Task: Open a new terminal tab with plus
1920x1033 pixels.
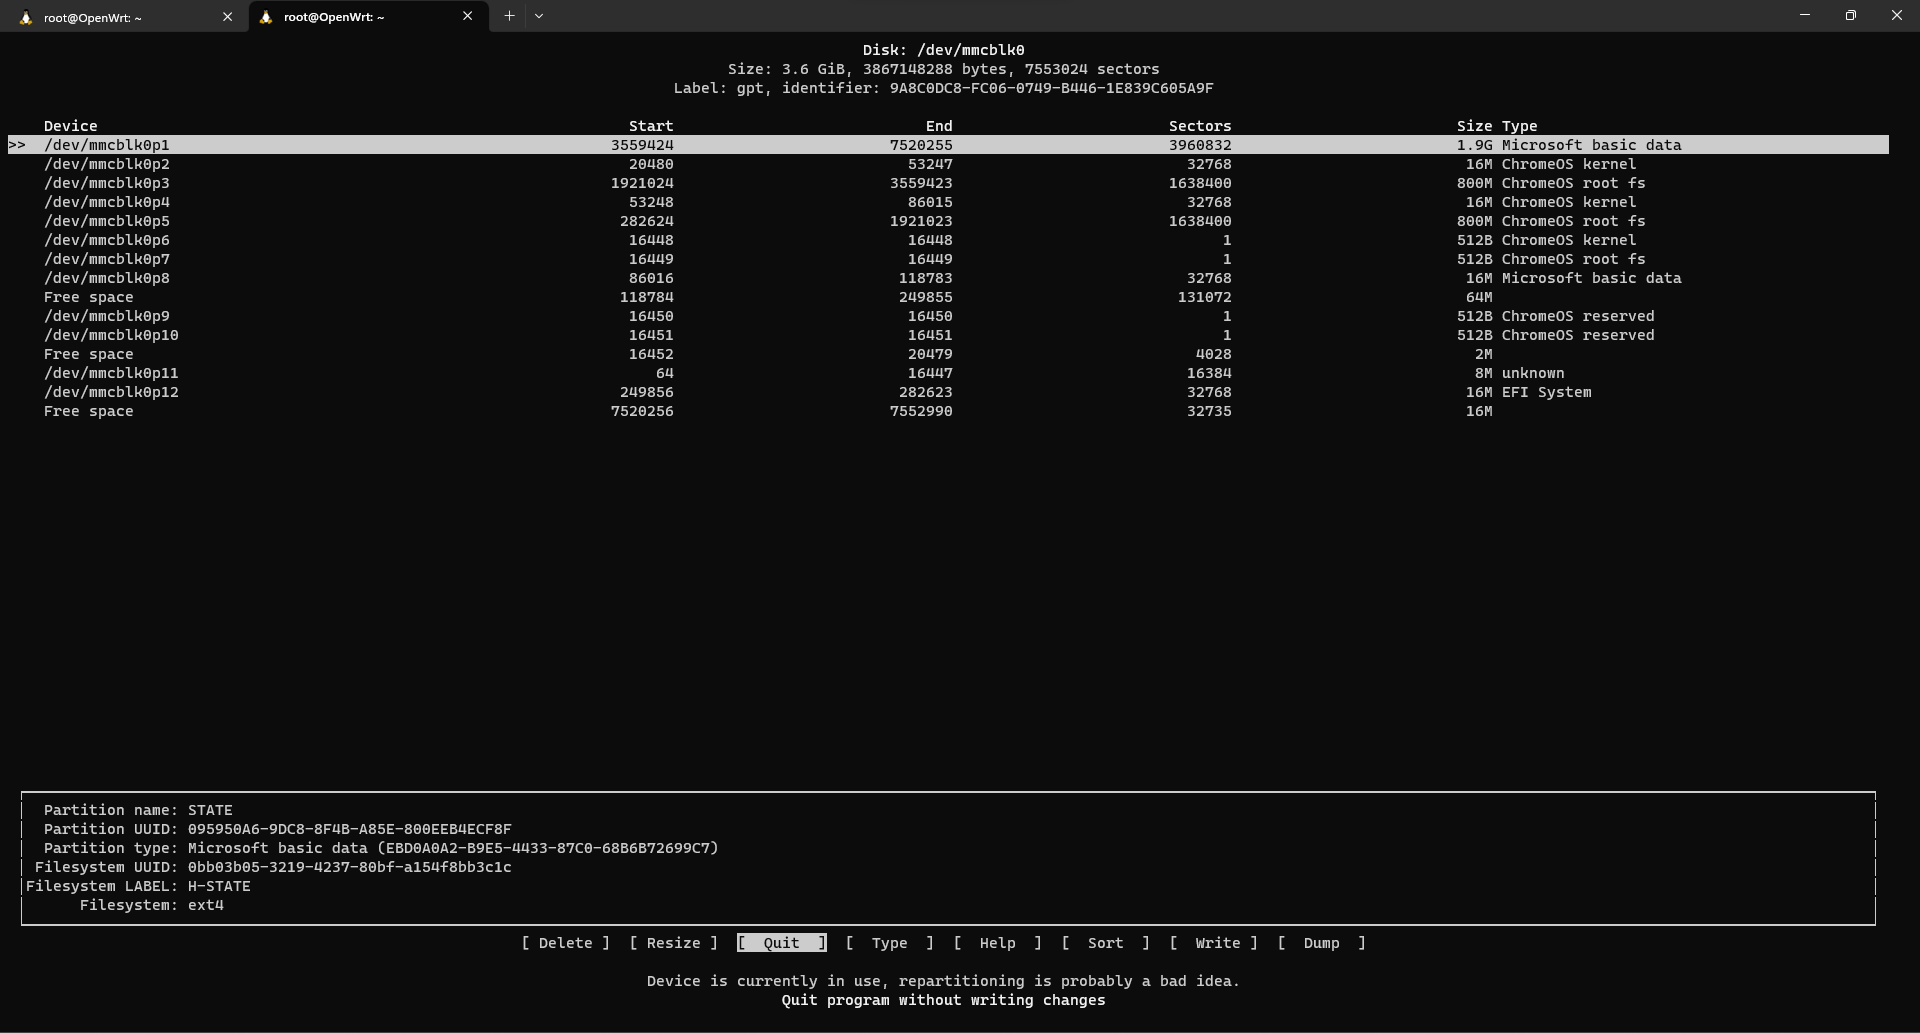Action: click(x=509, y=16)
